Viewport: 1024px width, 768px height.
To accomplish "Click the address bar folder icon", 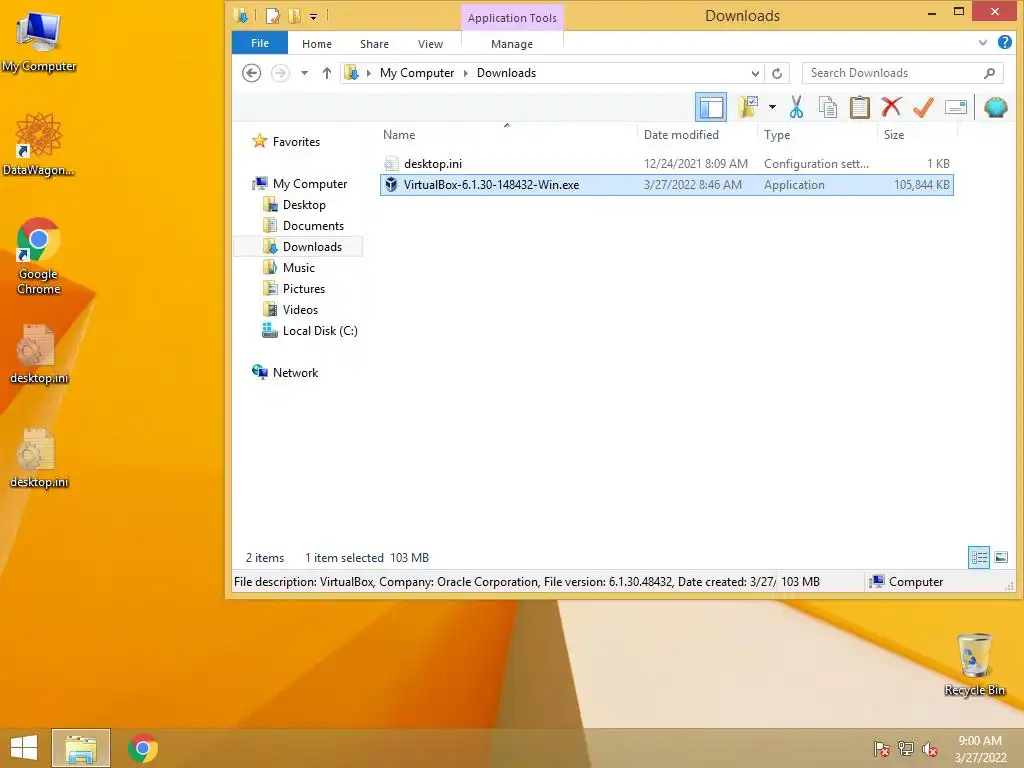I will click(351, 73).
